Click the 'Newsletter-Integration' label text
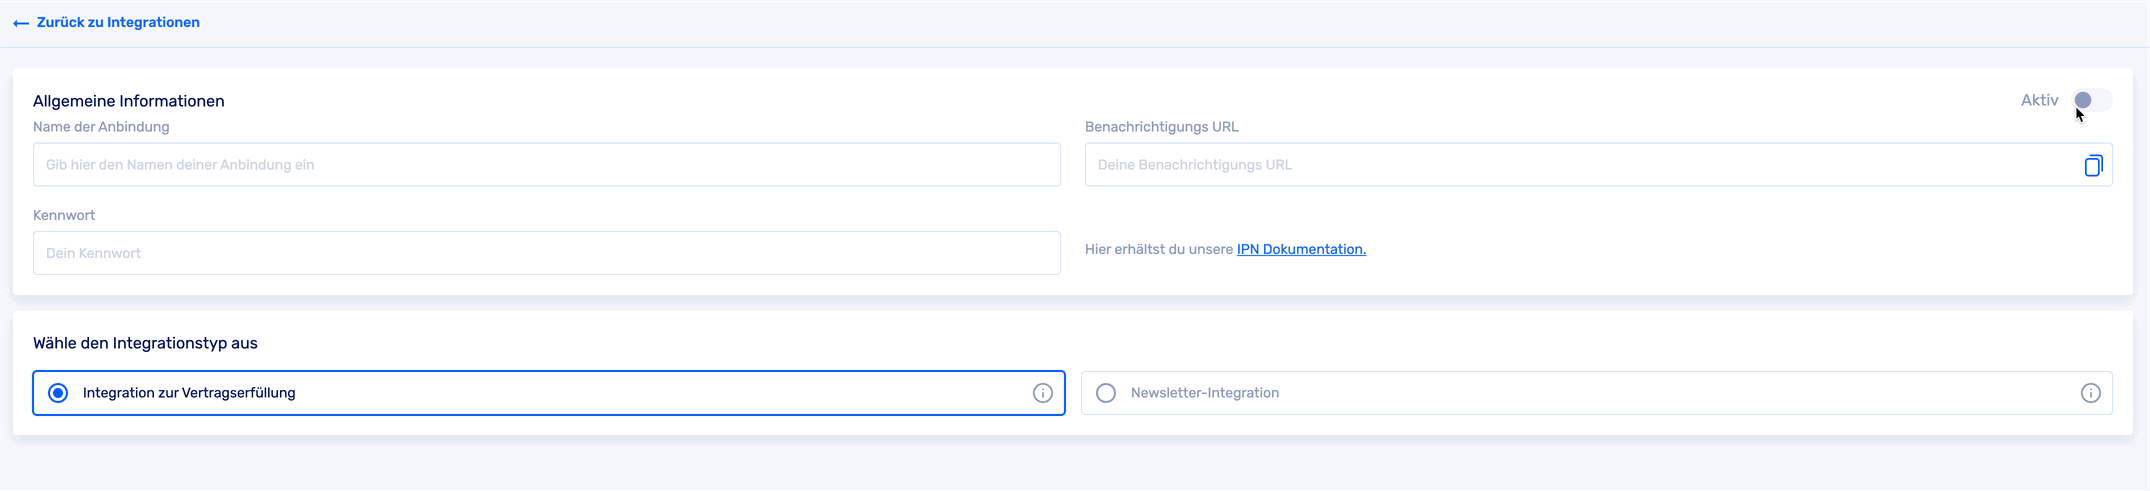 [x=1204, y=393]
